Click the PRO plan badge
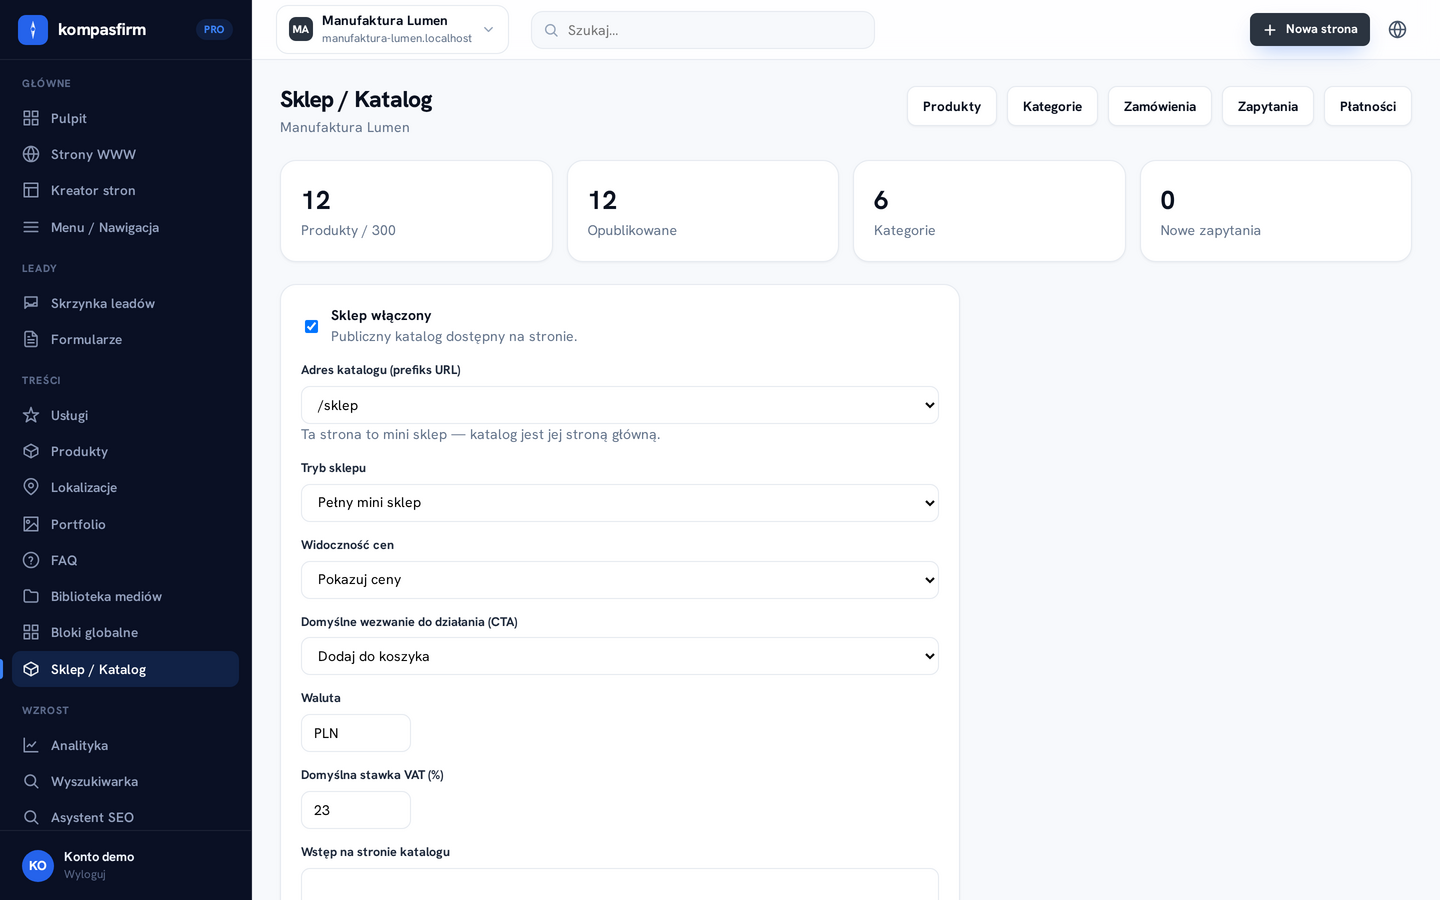1440x900 pixels. pos(214,30)
